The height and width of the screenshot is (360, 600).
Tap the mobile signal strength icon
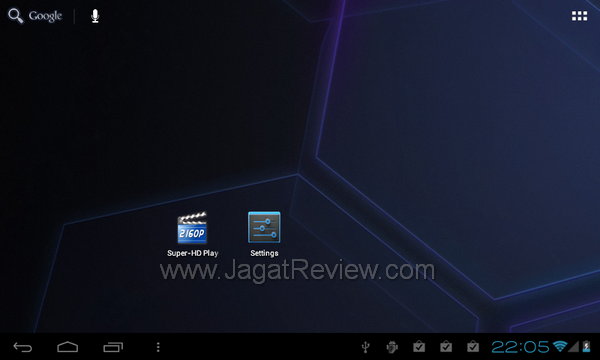click(574, 347)
